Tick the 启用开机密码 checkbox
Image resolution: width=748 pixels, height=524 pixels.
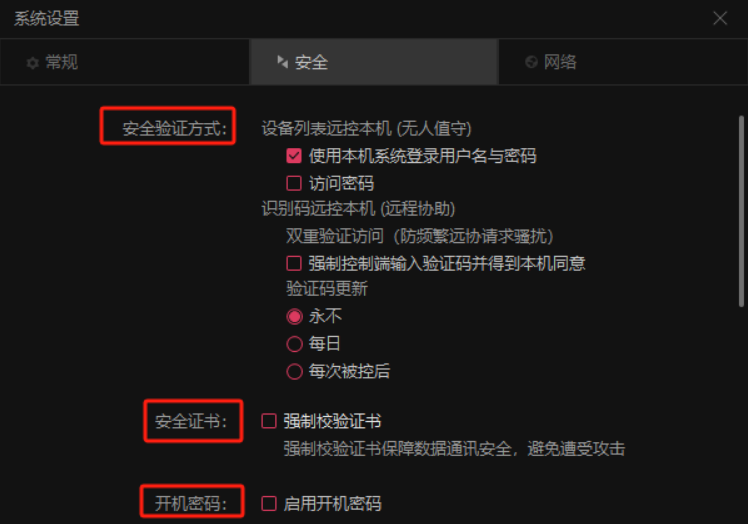(269, 503)
